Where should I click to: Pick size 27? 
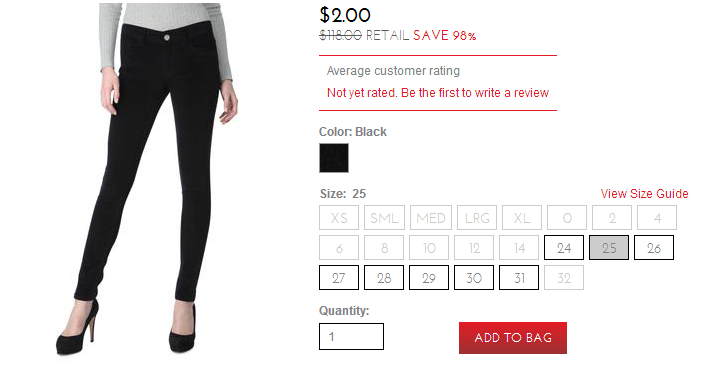pos(339,278)
